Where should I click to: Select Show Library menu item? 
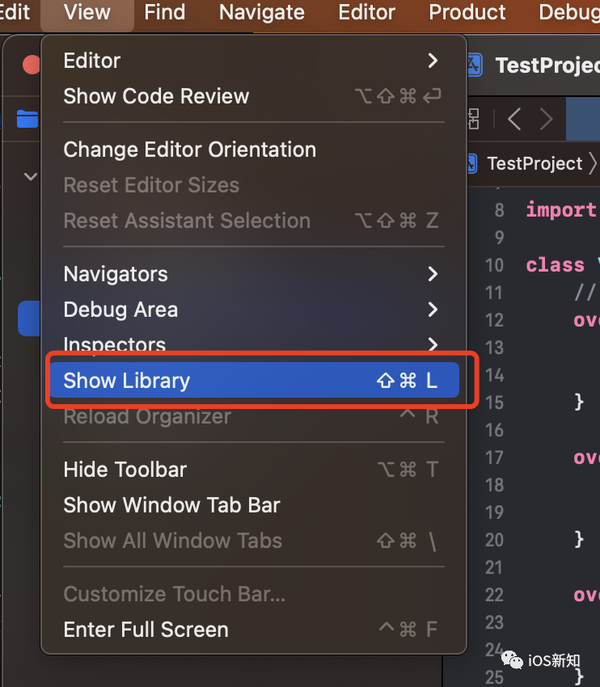252,381
